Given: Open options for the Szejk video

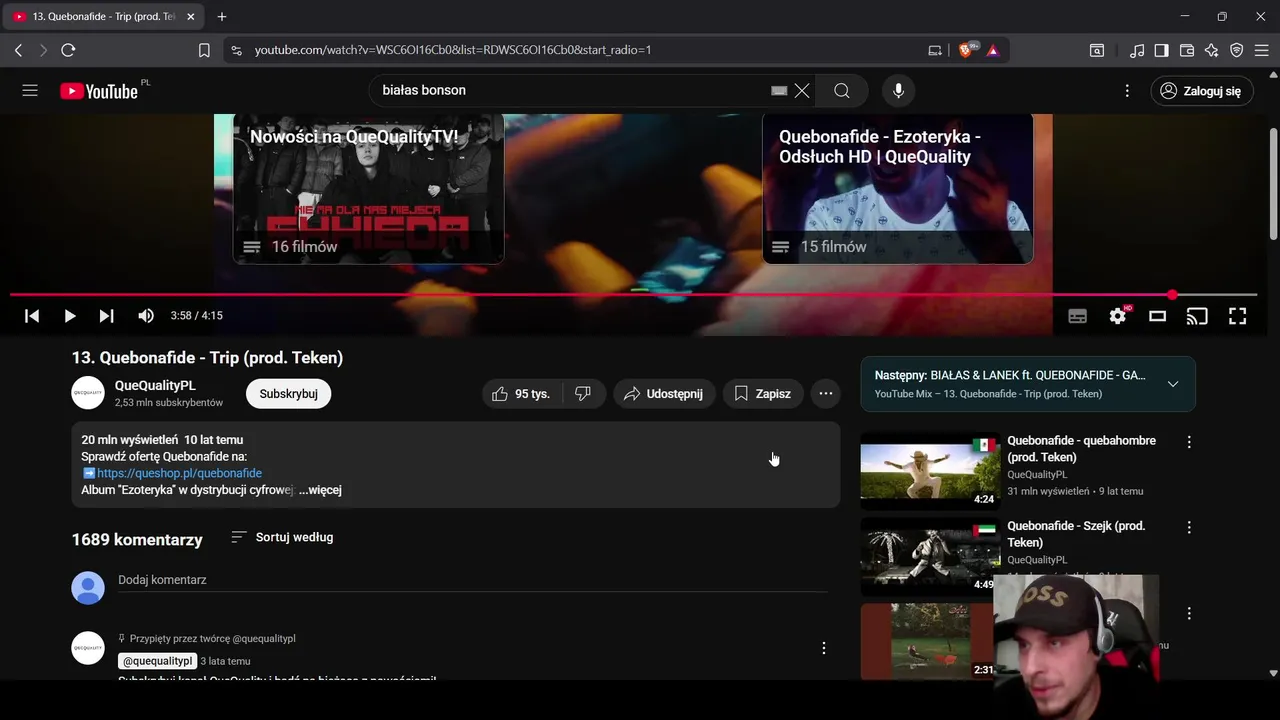Looking at the screenshot, I should click(x=1189, y=527).
